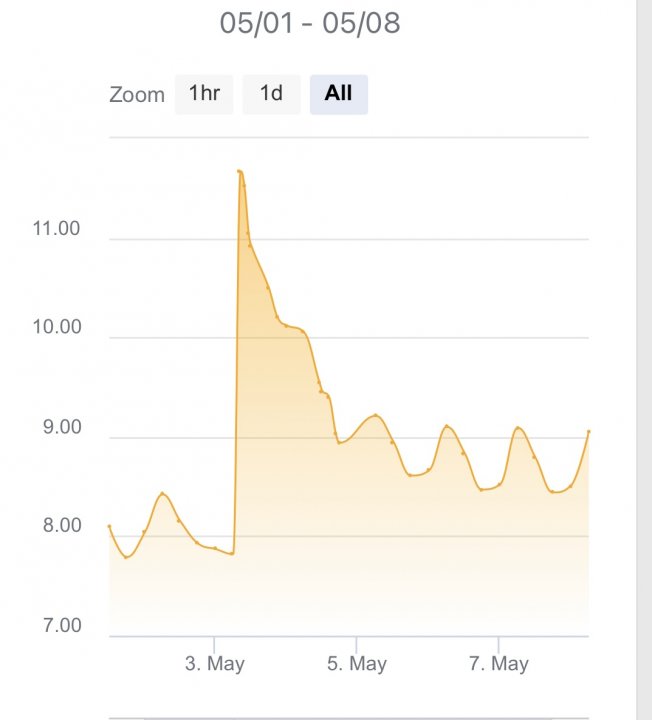Click the highest peak point of the chart

pos(239,171)
